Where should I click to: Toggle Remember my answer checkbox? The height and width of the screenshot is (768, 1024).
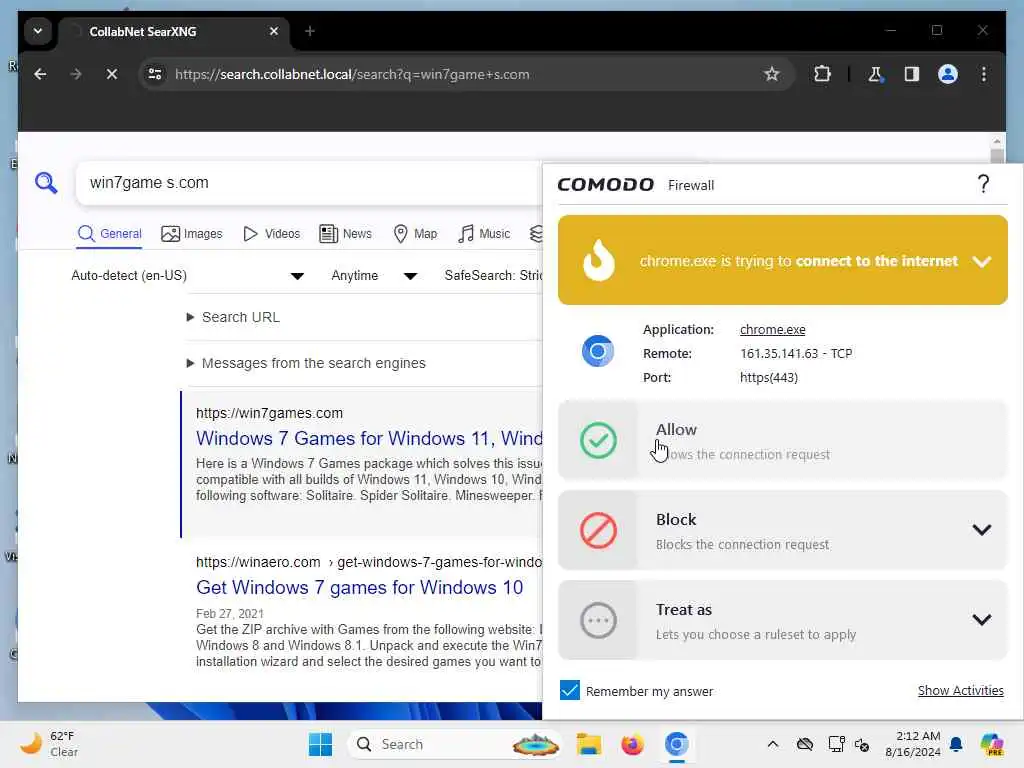569,690
